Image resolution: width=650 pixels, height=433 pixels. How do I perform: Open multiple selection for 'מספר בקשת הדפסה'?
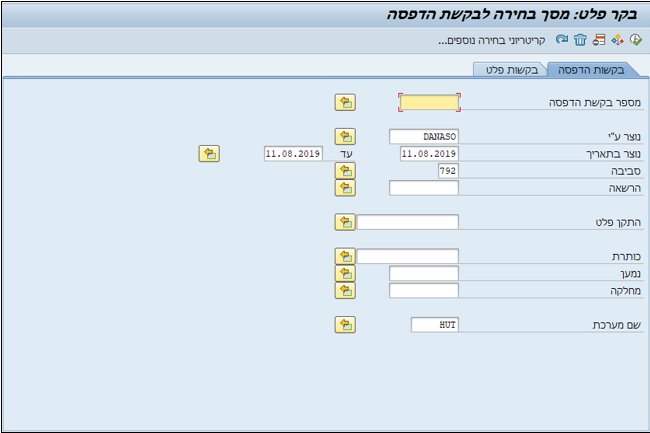pyautogui.click(x=345, y=102)
